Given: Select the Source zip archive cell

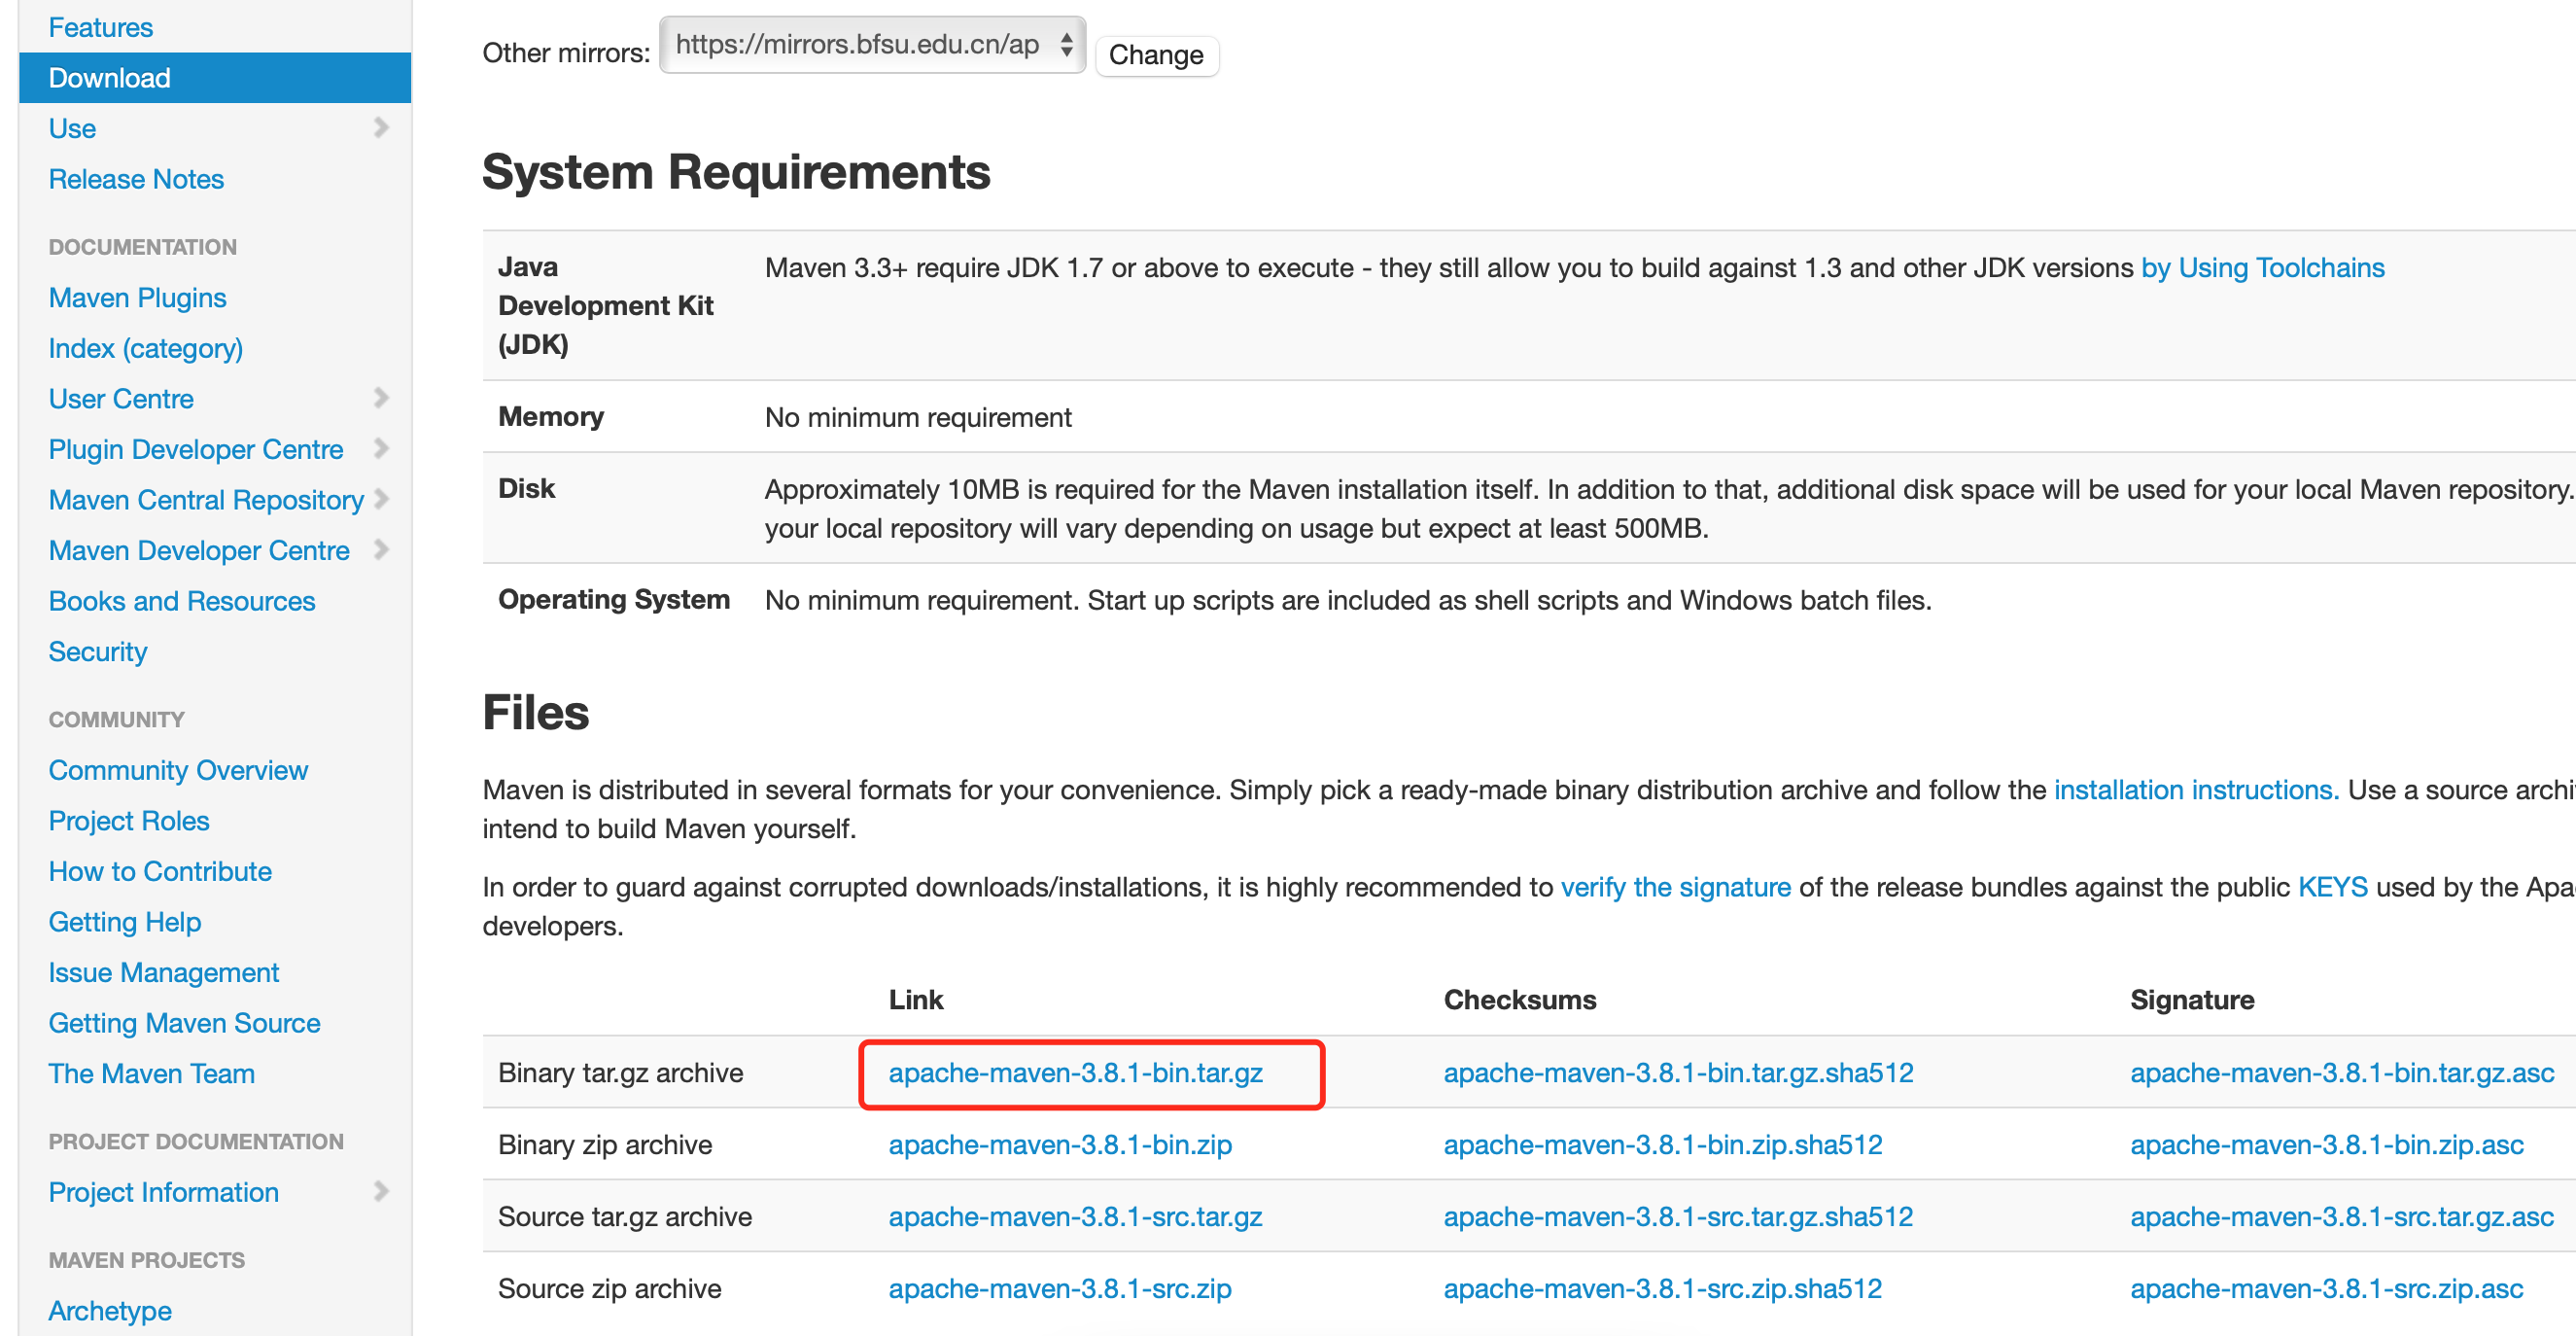Looking at the screenshot, I should [610, 1289].
